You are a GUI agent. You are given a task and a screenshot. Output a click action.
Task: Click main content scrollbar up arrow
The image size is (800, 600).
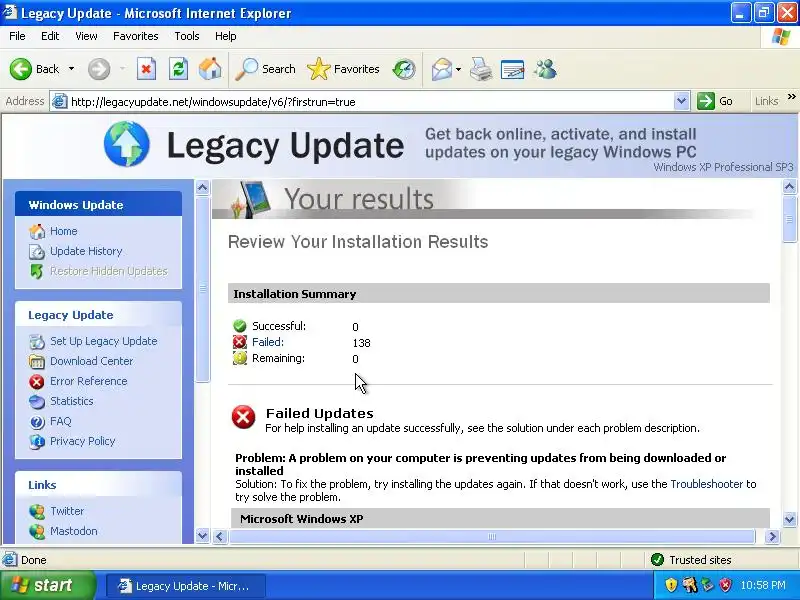[x=789, y=187]
